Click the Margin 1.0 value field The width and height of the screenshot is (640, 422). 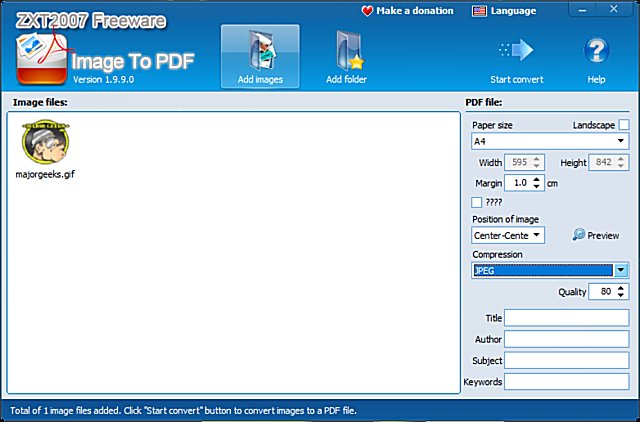(x=519, y=183)
